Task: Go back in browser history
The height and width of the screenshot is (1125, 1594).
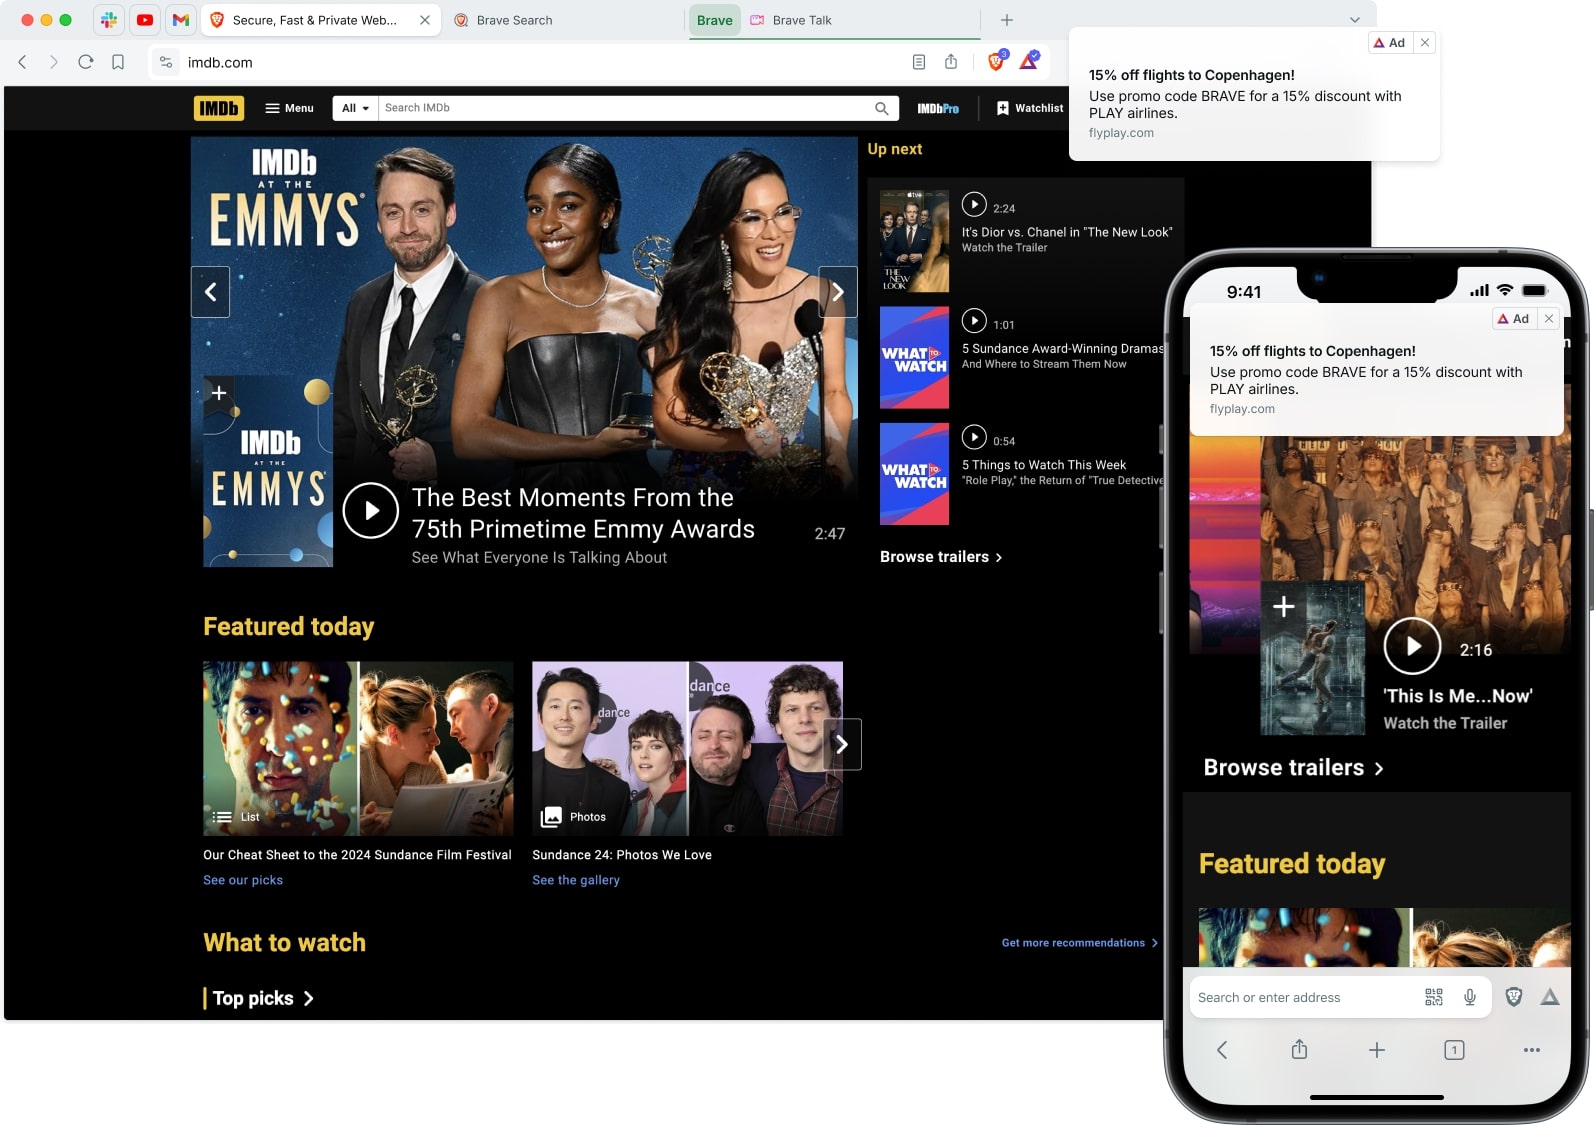Action: pyautogui.click(x=23, y=62)
